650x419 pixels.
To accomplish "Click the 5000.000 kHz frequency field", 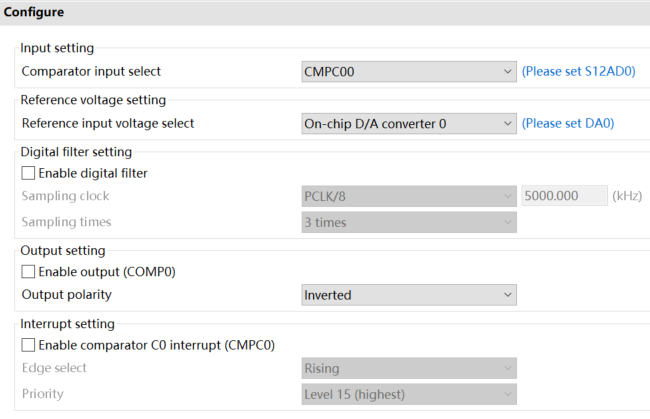I will click(x=564, y=196).
